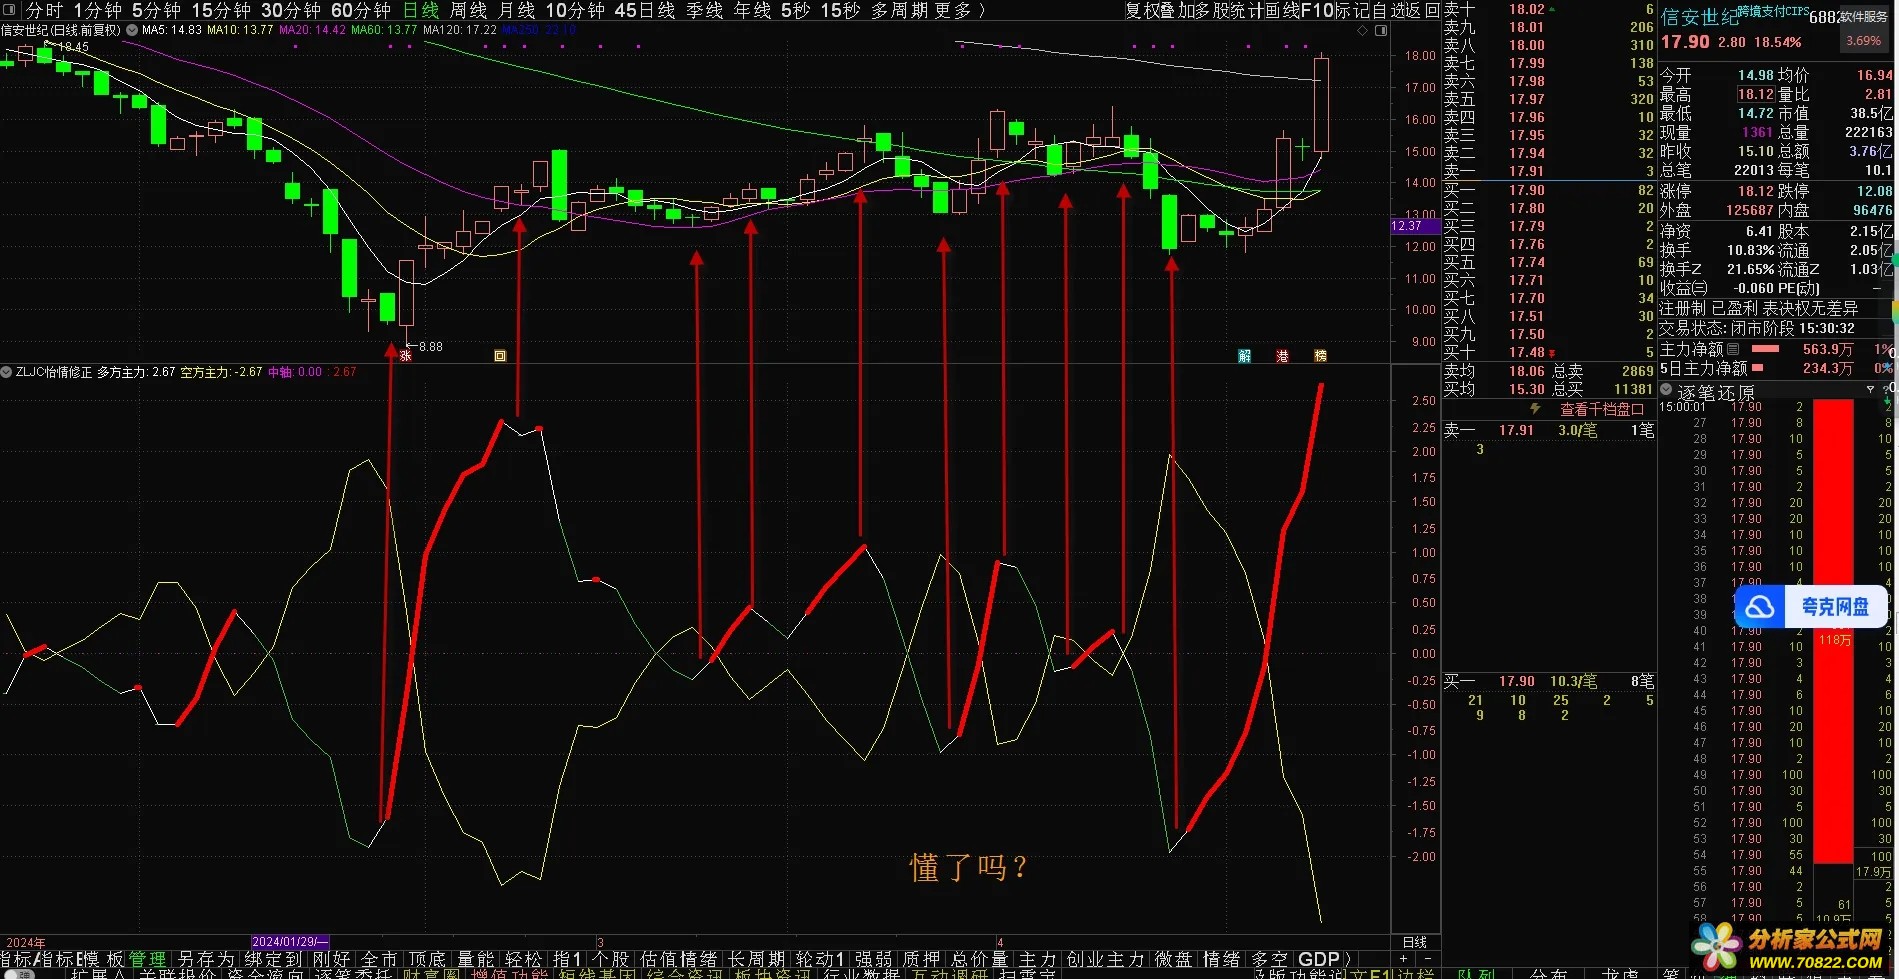
Task: Click the 榜 leaderboard event marker
Action: click(x=1320, y=356)
